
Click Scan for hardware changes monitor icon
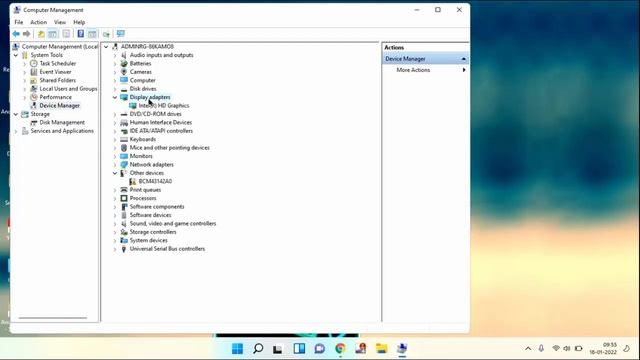click(x=120, y=34)
